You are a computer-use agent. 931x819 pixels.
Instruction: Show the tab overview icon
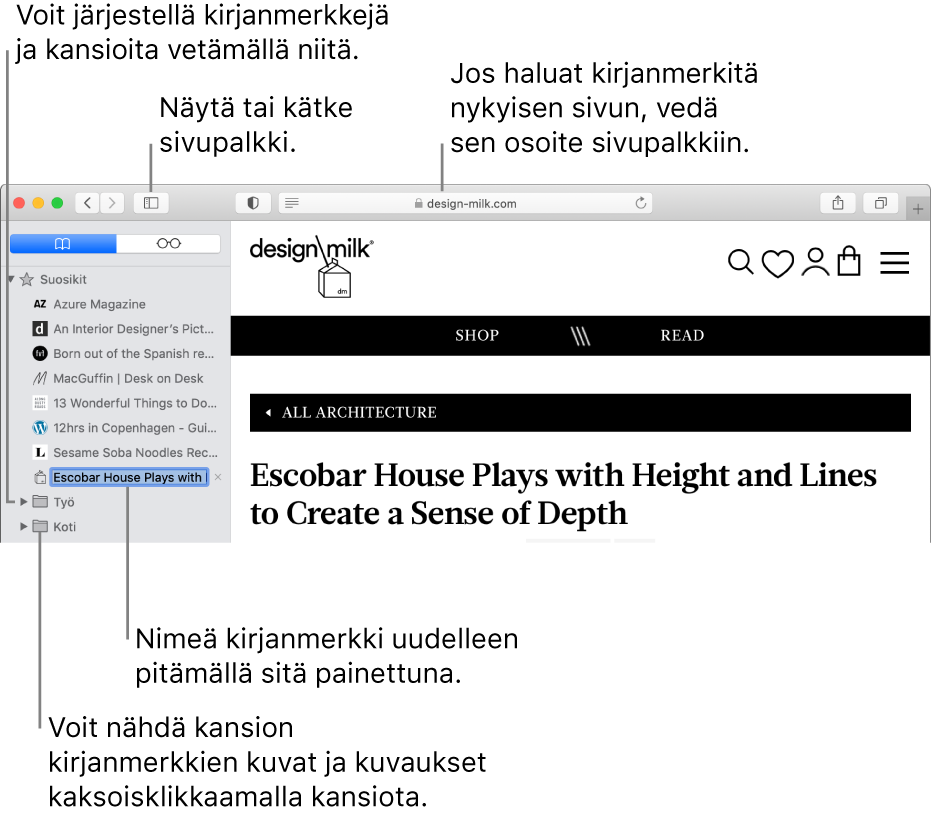pos(881,203)
